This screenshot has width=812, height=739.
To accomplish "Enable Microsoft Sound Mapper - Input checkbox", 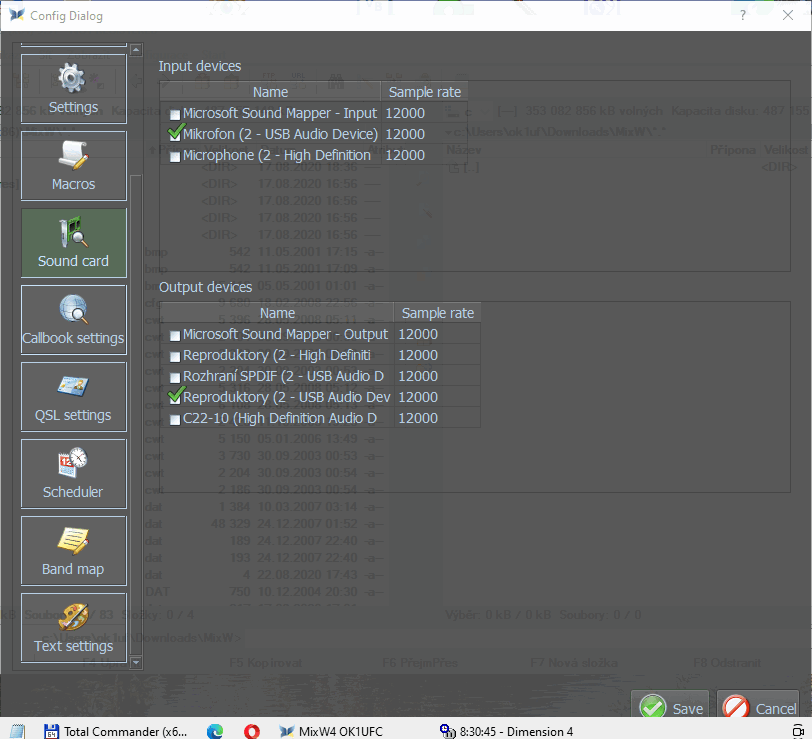I will 176,114.
